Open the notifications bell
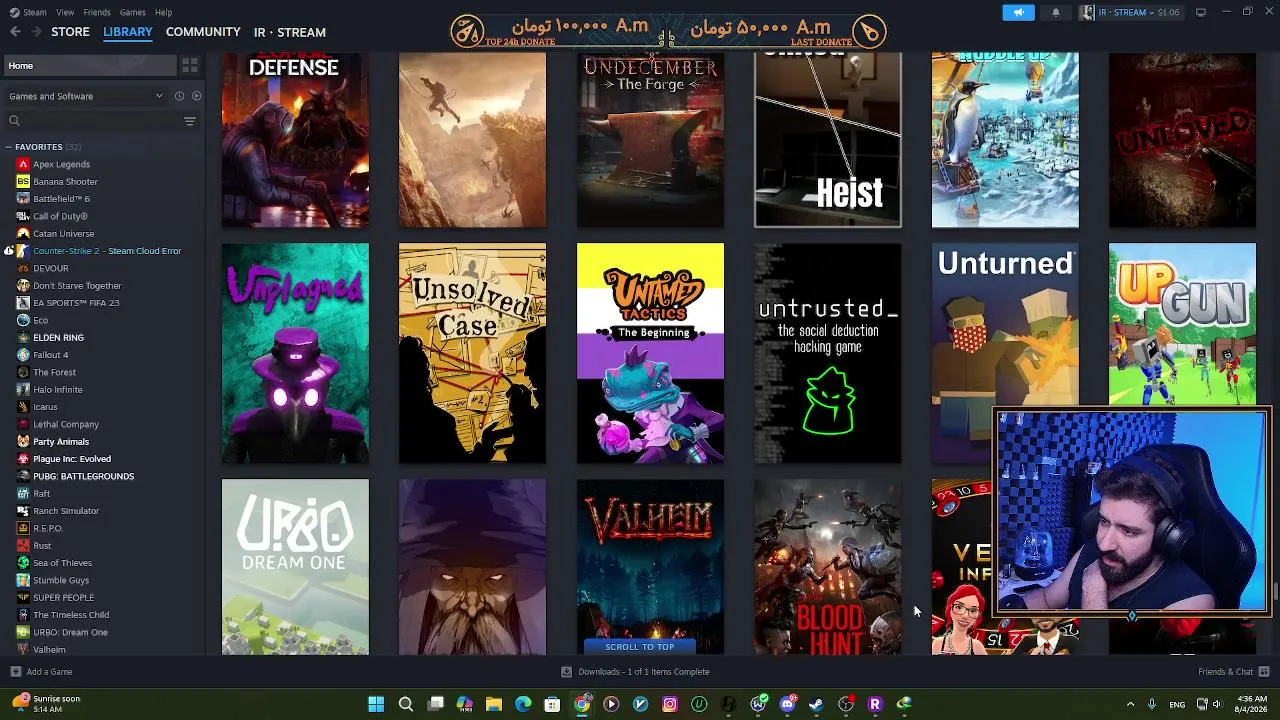Screen dimensions: 1280x720 1055,12
